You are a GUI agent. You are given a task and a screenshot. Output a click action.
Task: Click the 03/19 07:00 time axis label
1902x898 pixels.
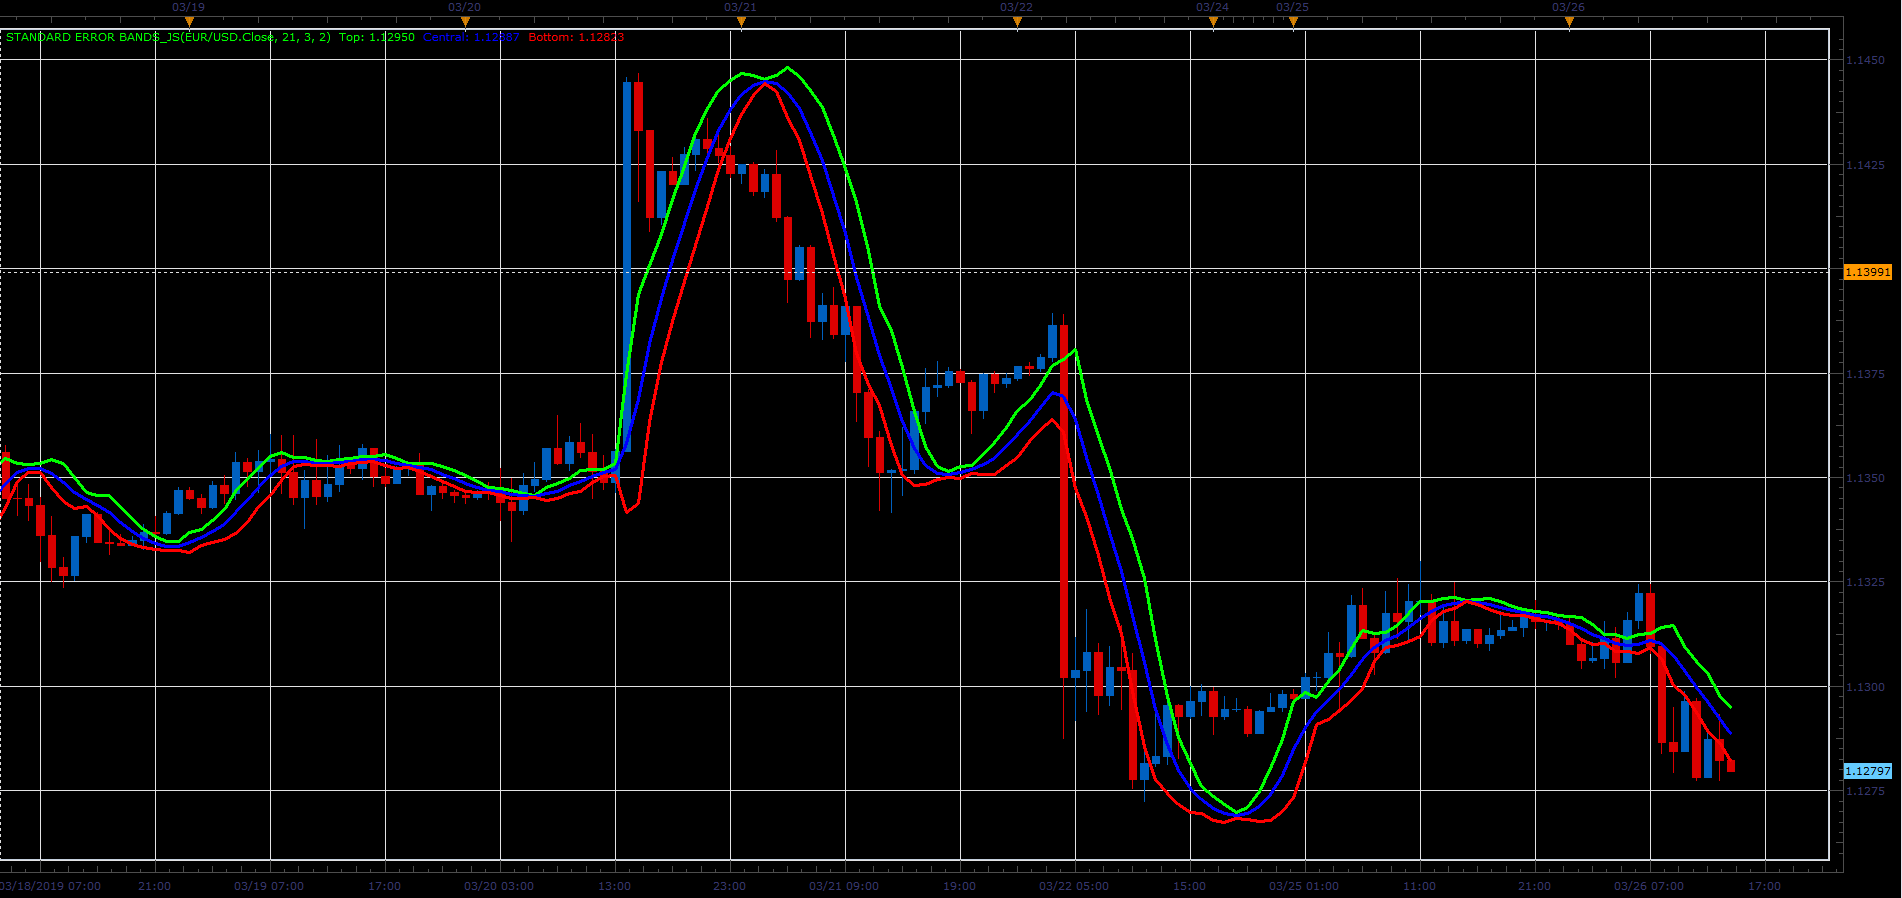point(269,886)
